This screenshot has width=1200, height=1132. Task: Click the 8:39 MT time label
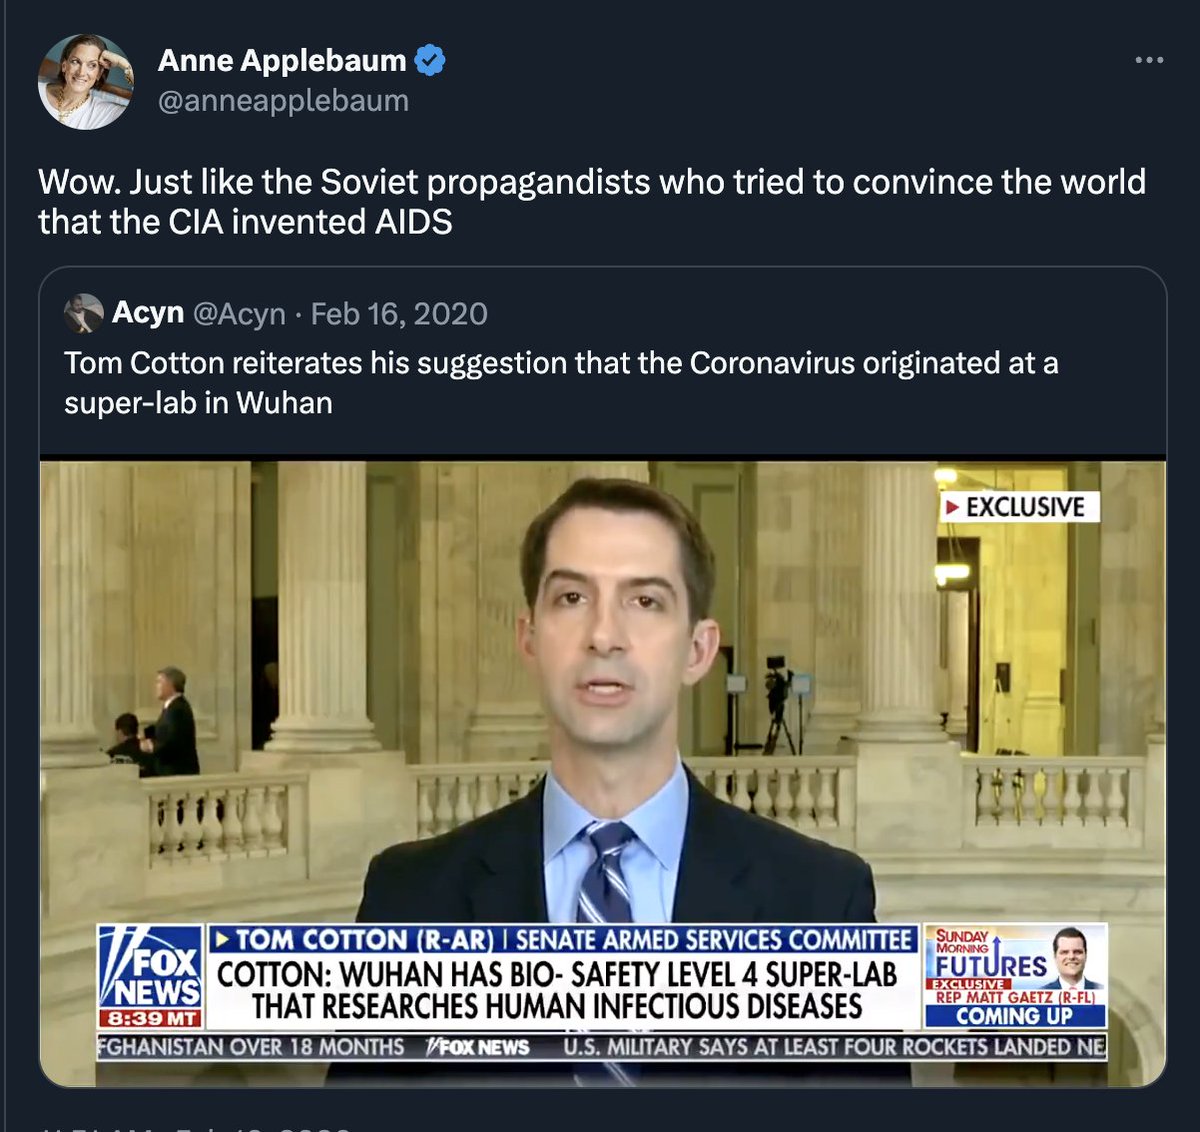coord(150,1019)
